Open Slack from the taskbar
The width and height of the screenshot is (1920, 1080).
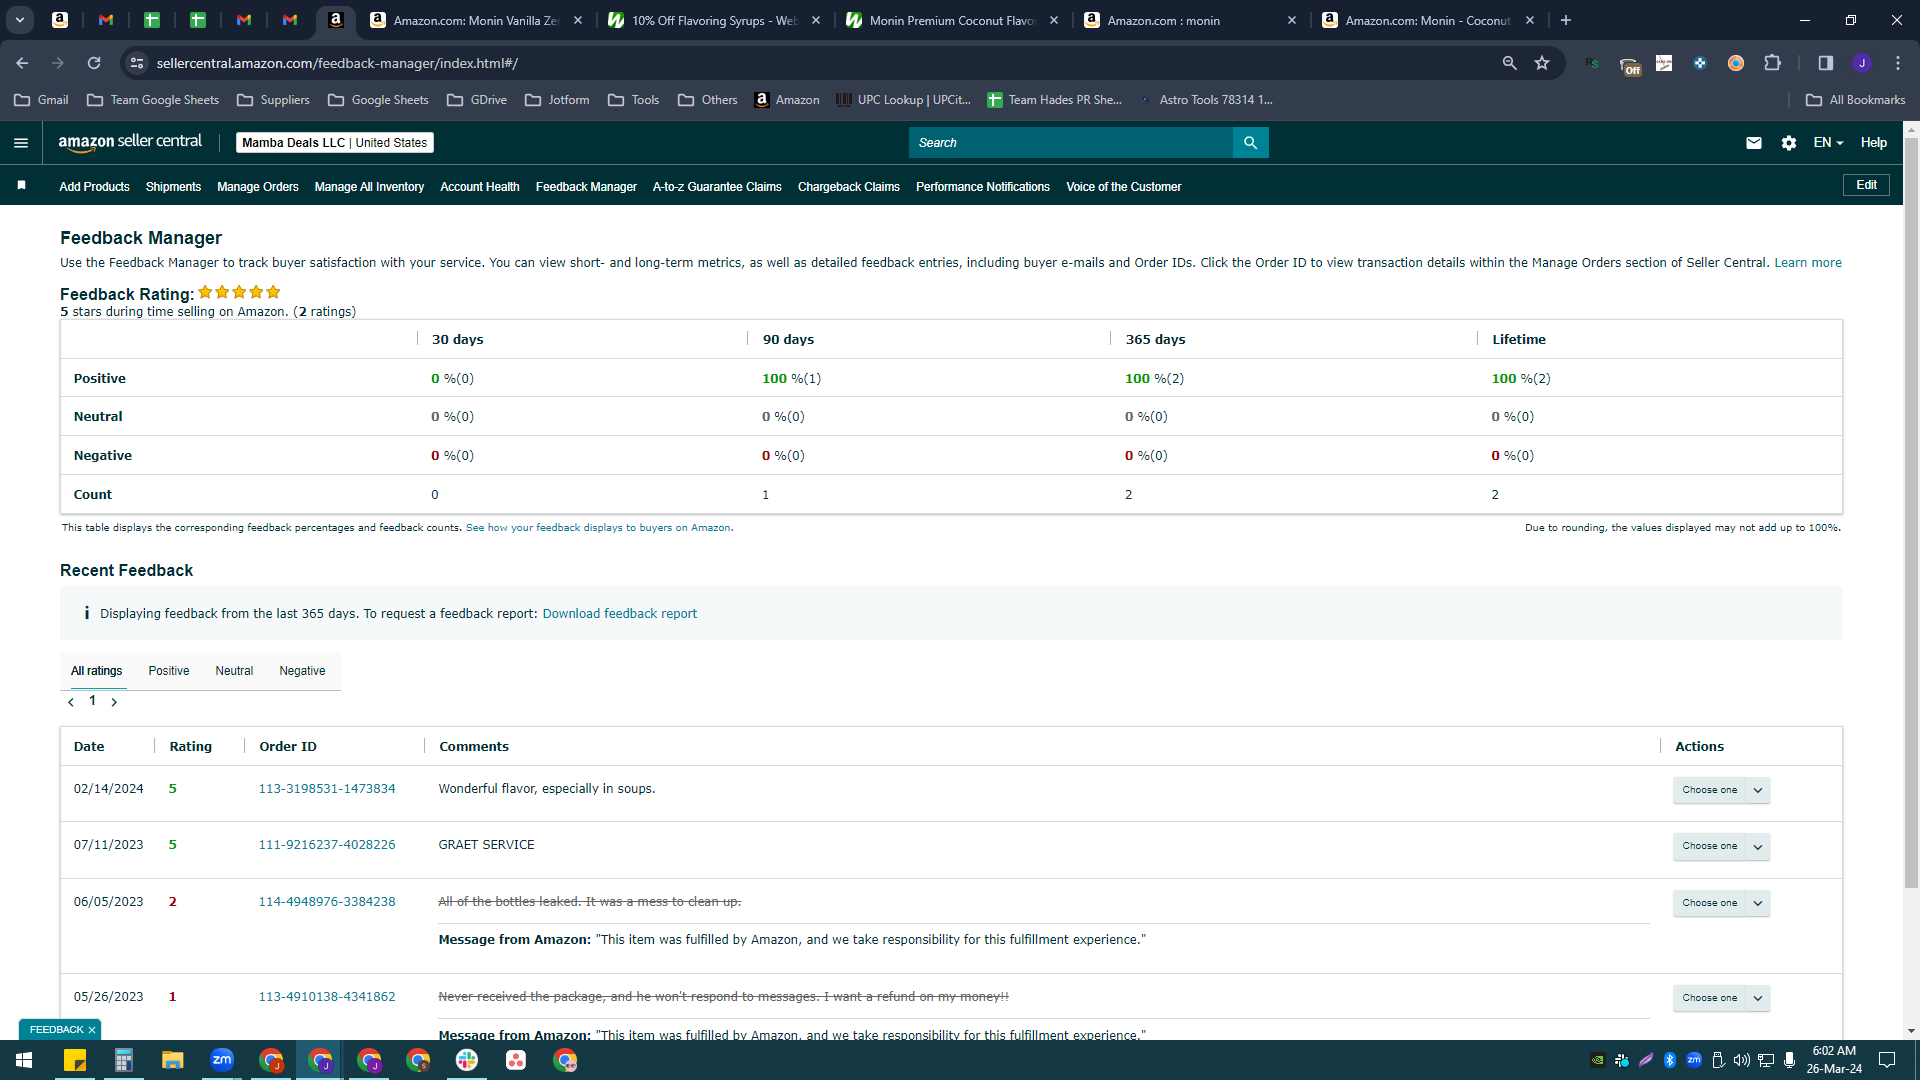[467, 1060]
